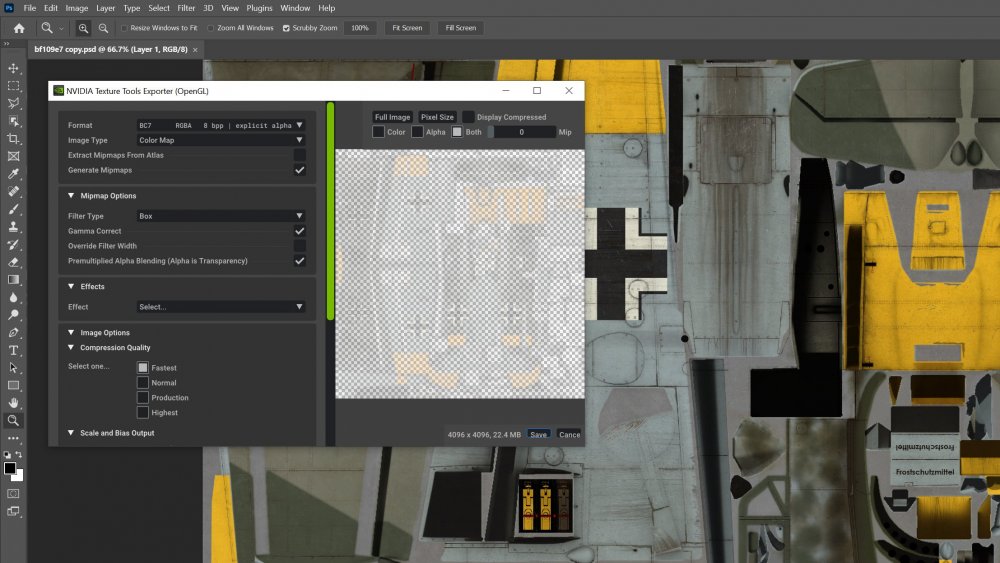Screen dimensions: 1000x563
Task: Toggle the Scrubby Zoom checkbox
Action: [x=287, y=28]
